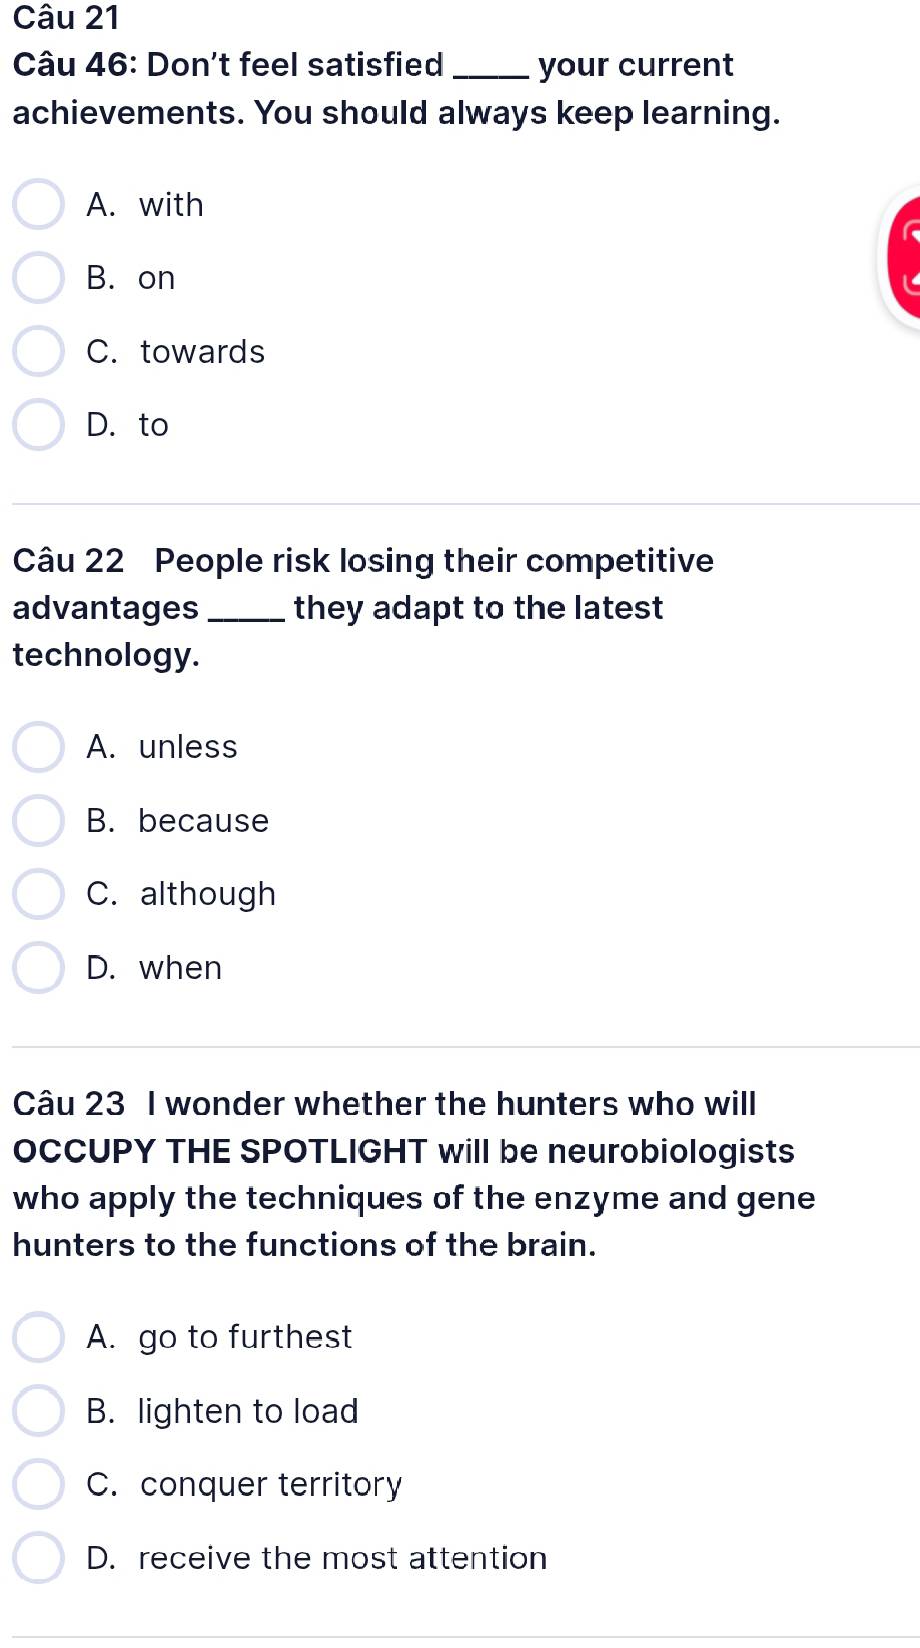The image size is (920, 1648).
Task: Select answer A 'with' for Câu 21
Action: (38, 205)
